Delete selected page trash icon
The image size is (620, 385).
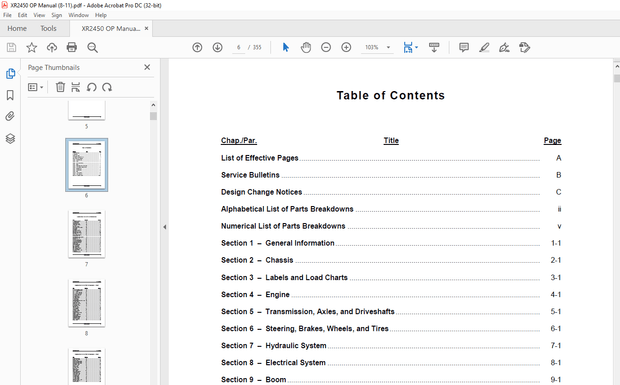60,87
